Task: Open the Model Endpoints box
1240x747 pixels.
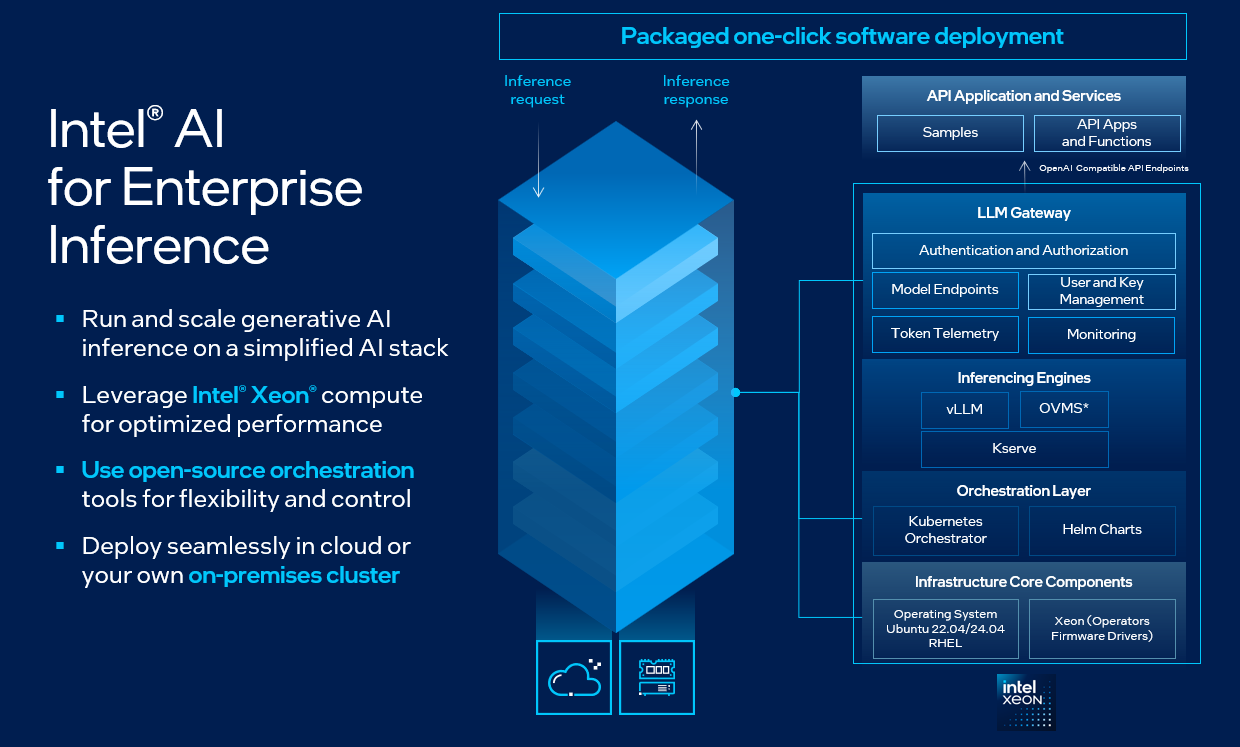Action: tap(945, 290)
